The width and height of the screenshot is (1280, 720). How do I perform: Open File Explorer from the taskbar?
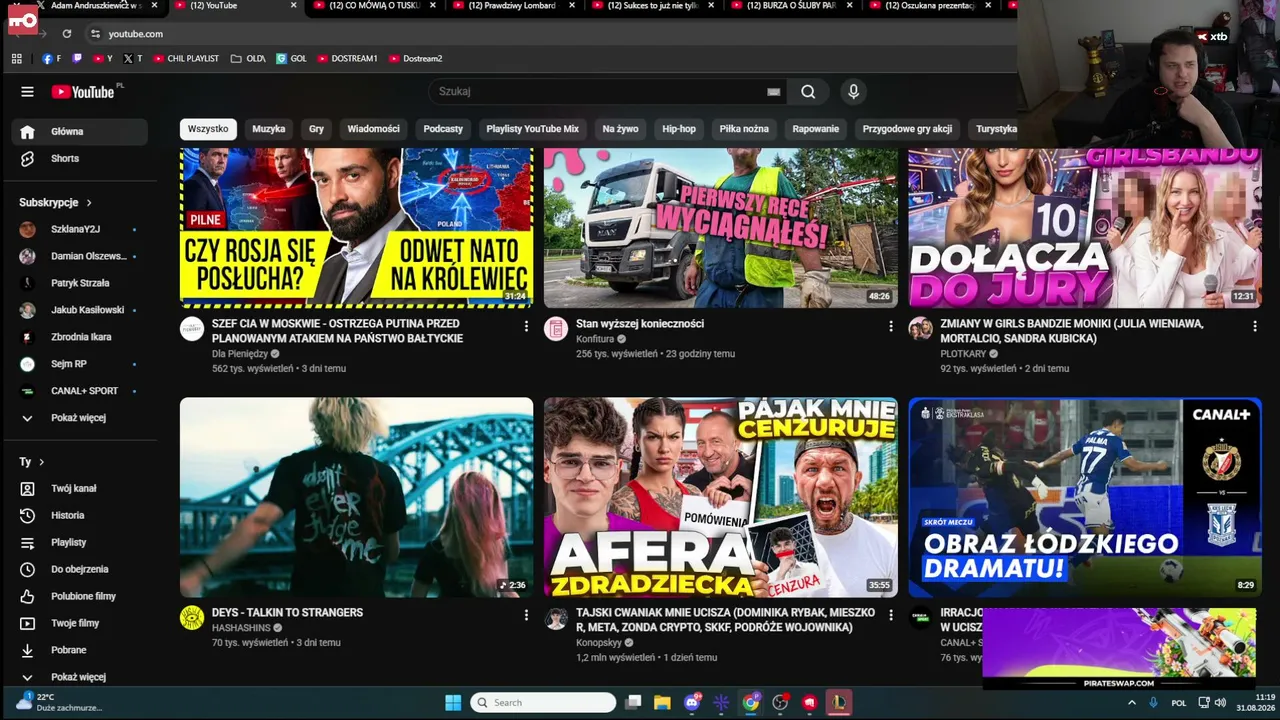pyautogui.click(x=662, y=703)
